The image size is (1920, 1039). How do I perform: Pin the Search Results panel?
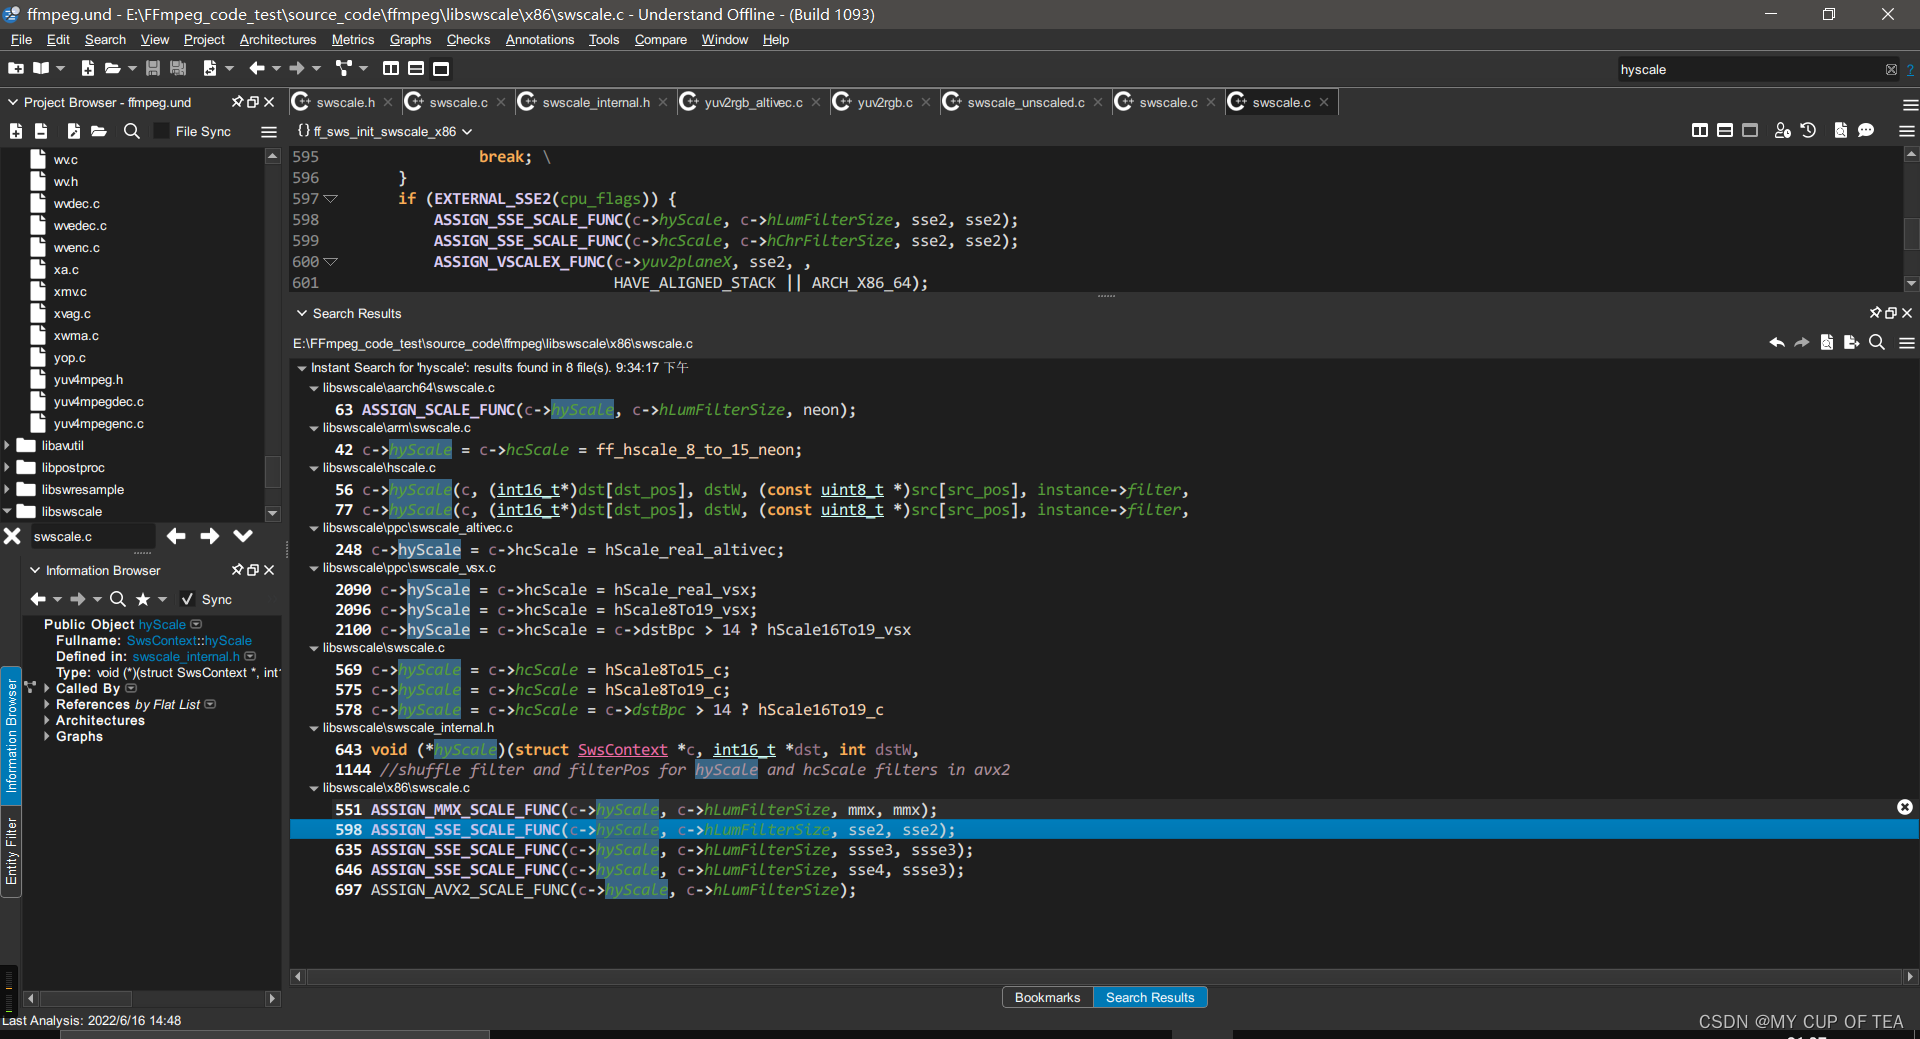(1875, 313)
